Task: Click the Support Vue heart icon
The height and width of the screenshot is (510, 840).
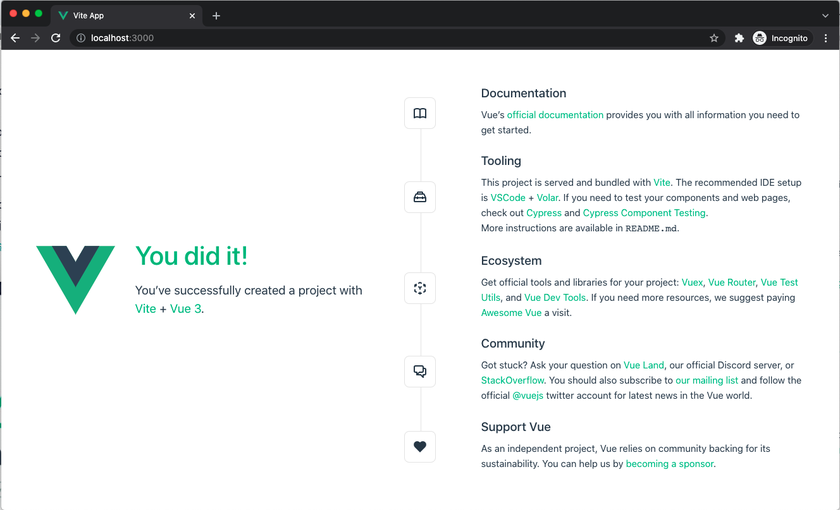Action: click(x=420, y=446)
